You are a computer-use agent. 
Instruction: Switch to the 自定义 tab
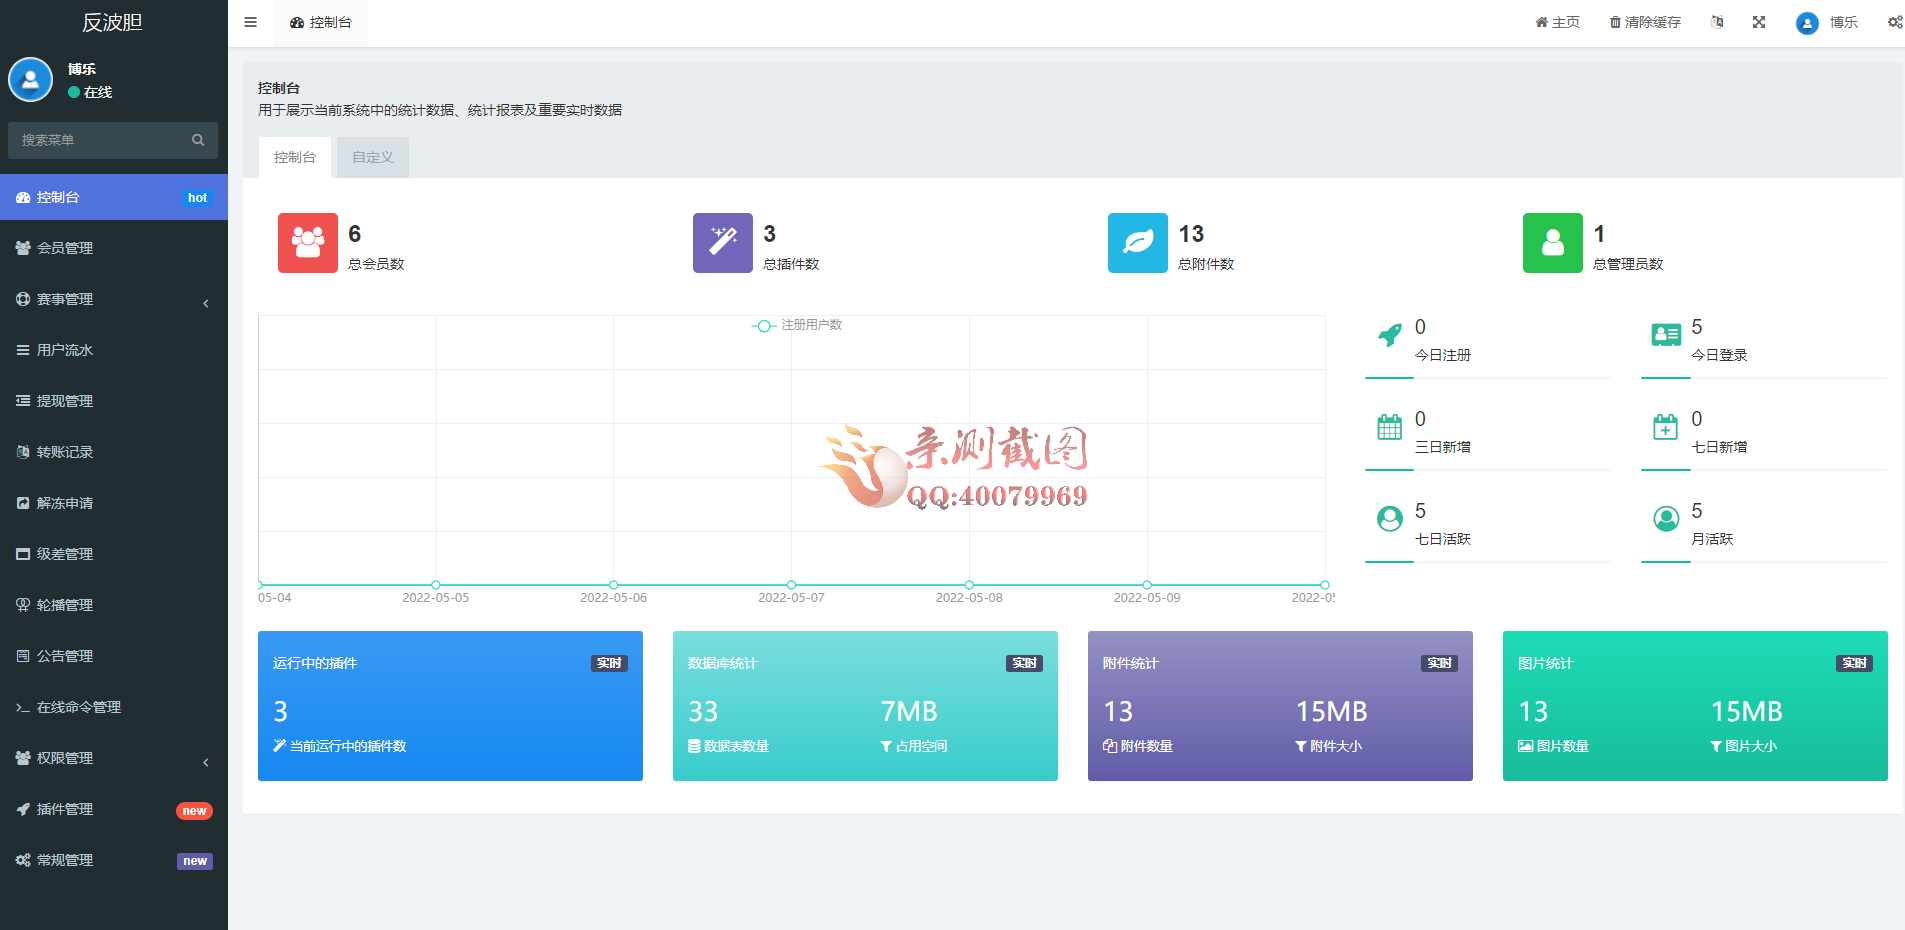tap(371, 157)
